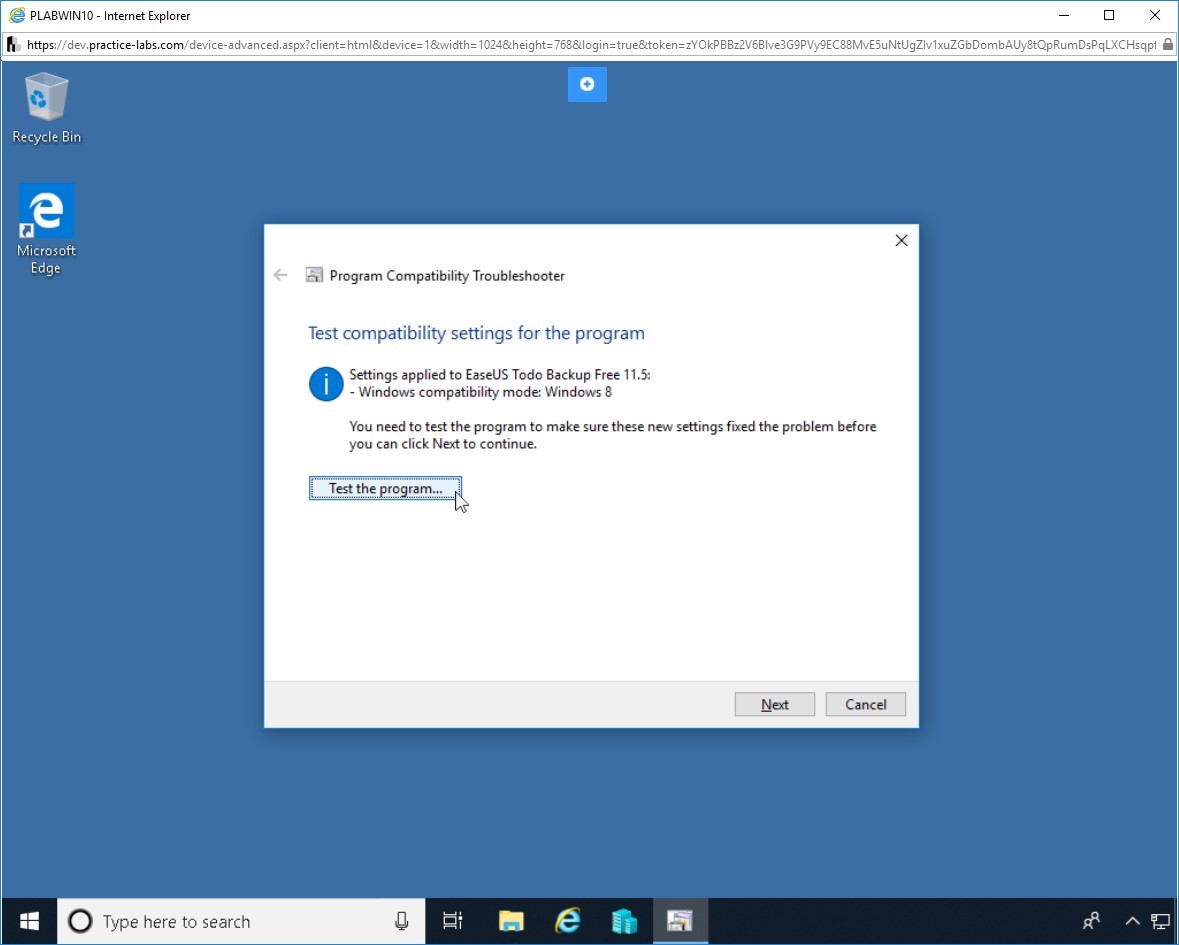Select the troubleshooter taskbar icon
The image size is (1179, 945).
point(680,921)
